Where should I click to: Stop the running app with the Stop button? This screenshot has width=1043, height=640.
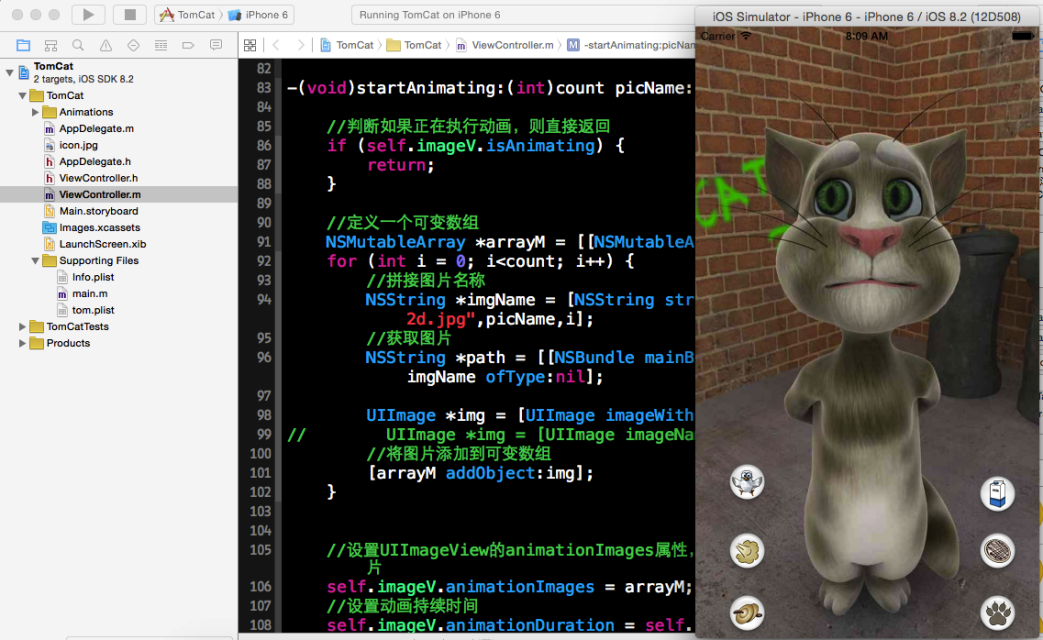[x=130, y=15]
